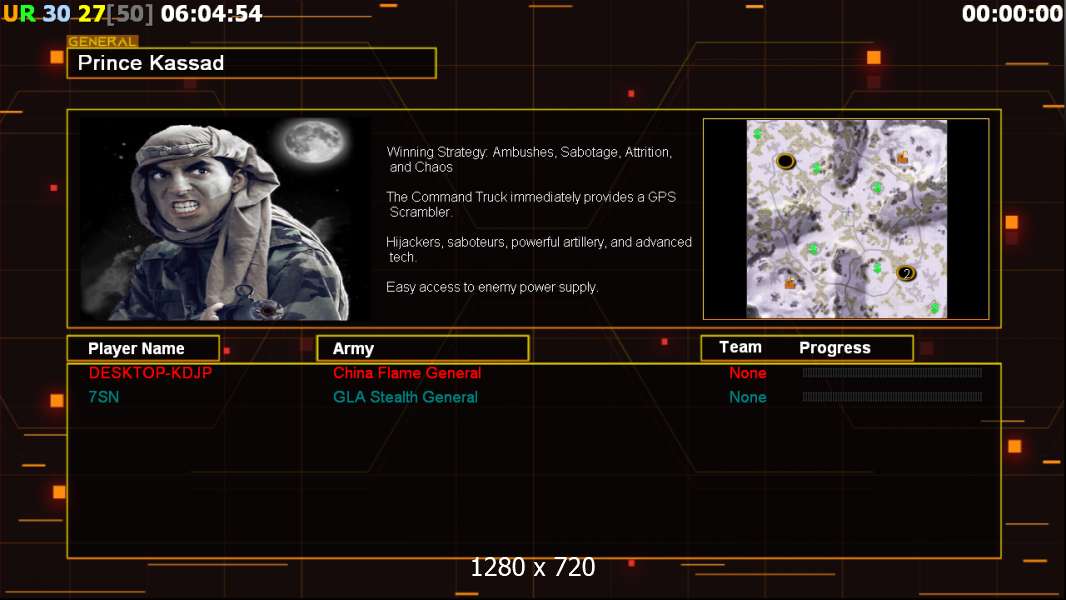Screen dimensions: 1066x600
Task: Click the start position marker labeled 2
Action: pos(906,273)
